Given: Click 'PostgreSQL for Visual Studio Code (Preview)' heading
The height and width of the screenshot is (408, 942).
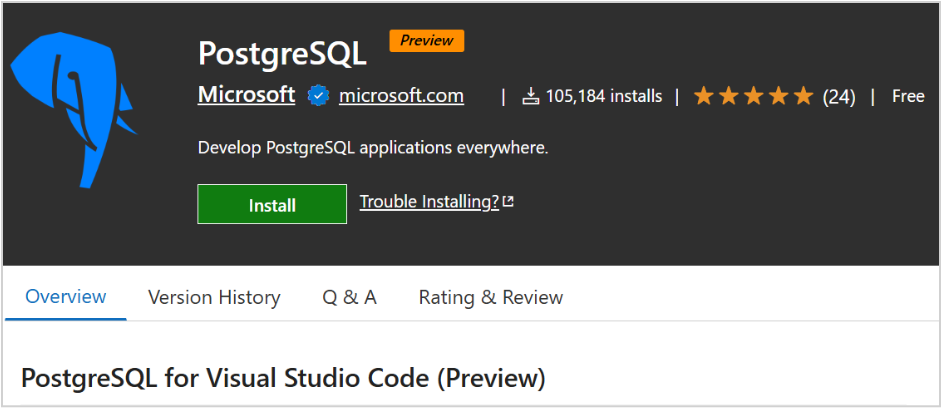Looking at the screenshot, I should tap(283, 379).
